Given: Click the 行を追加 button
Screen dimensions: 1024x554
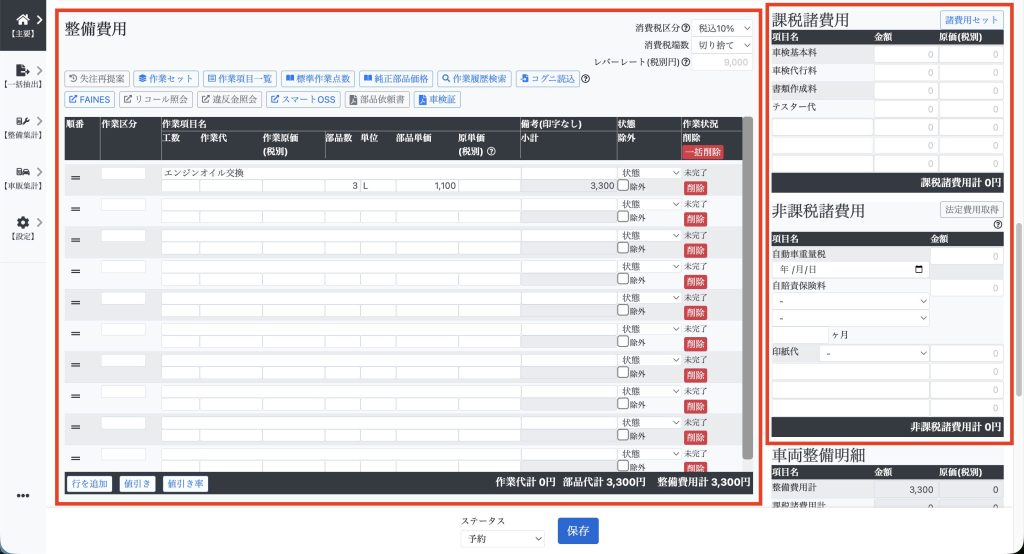Looking at the screenshot, I should 89,483.
